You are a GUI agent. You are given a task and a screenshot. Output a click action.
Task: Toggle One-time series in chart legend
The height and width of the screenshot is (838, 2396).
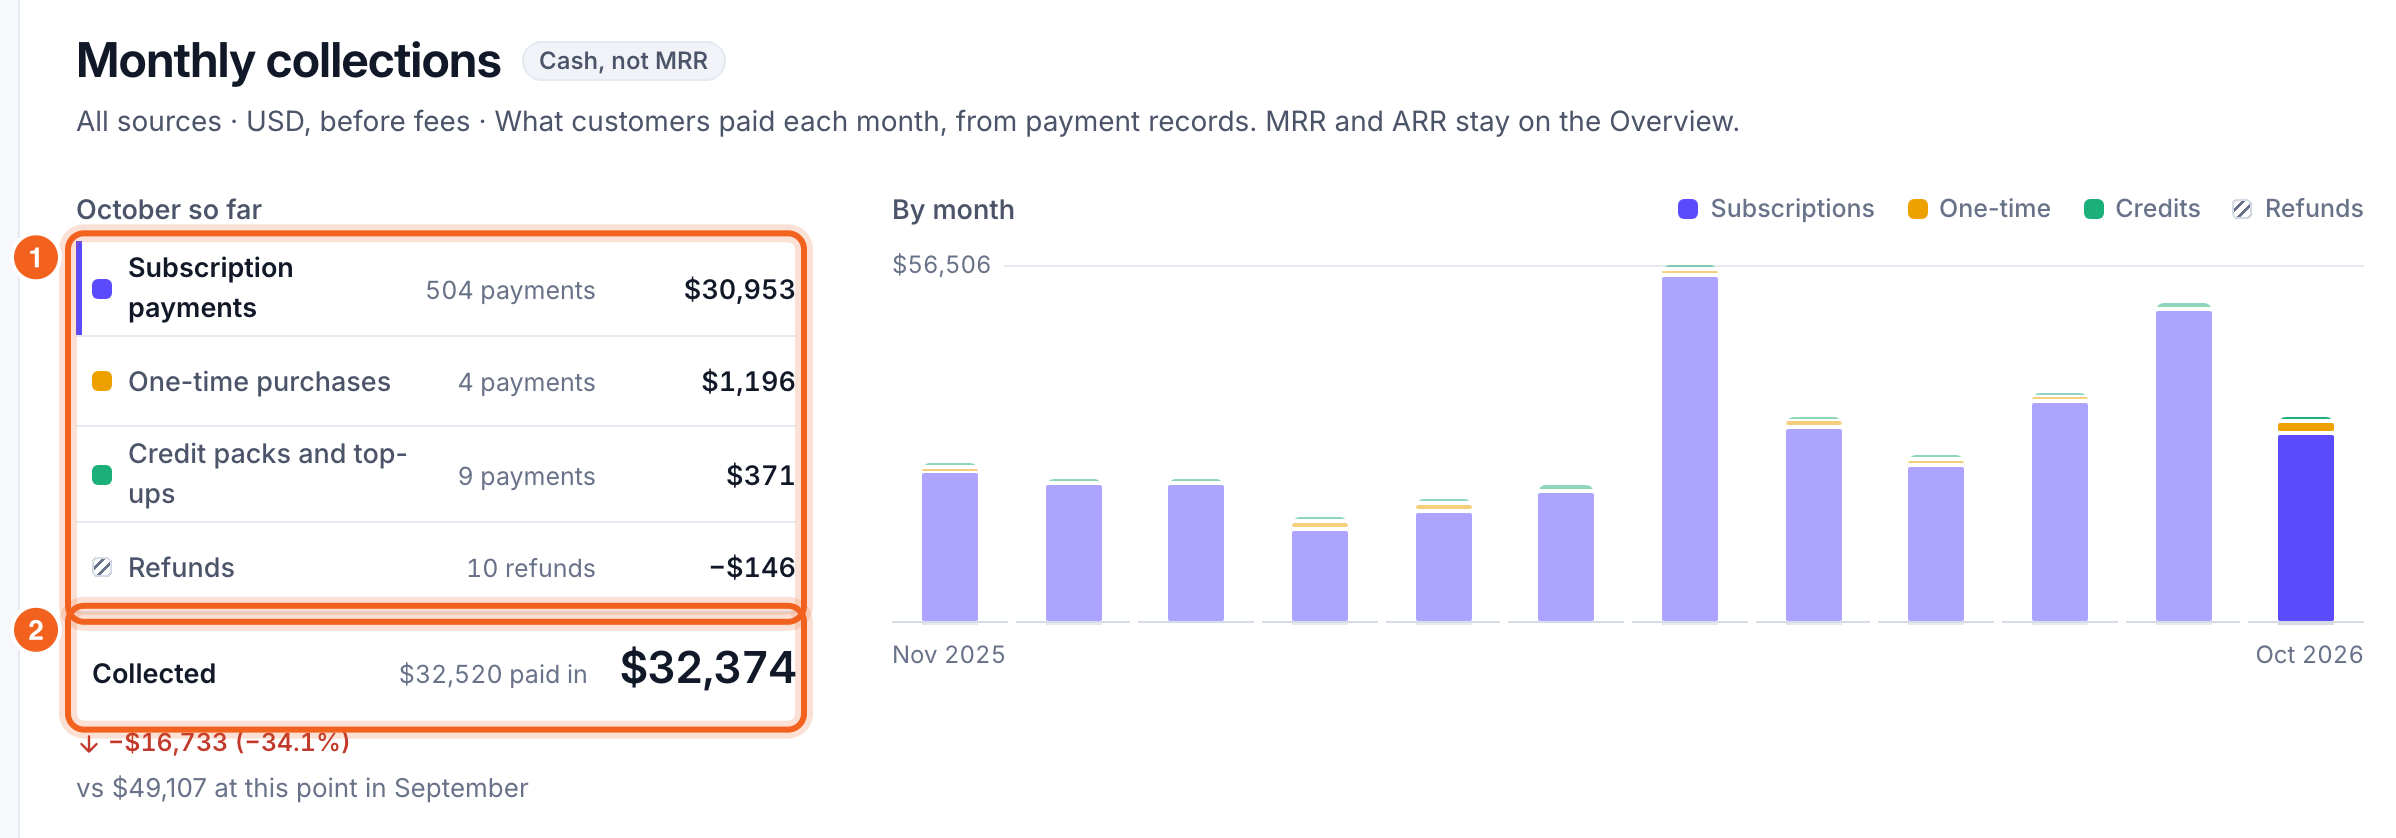[1979, 209]
